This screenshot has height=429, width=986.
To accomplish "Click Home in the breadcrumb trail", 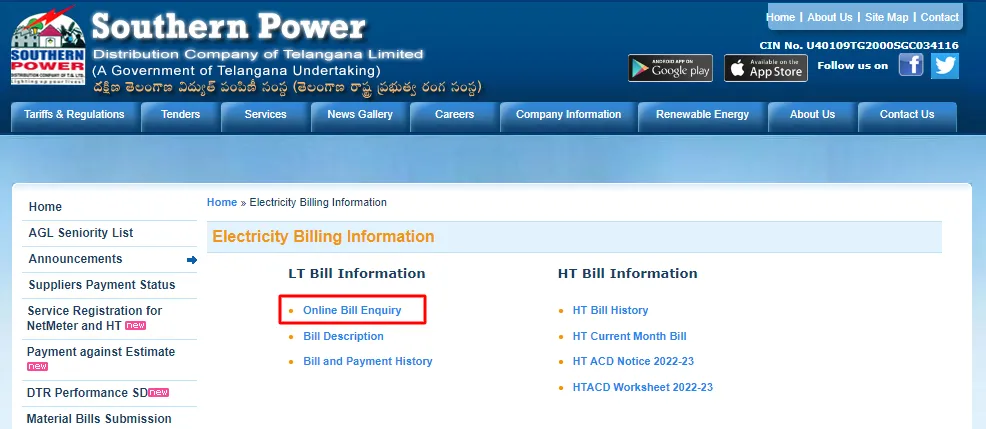I will pyautogui.click(x=221, y=202).
